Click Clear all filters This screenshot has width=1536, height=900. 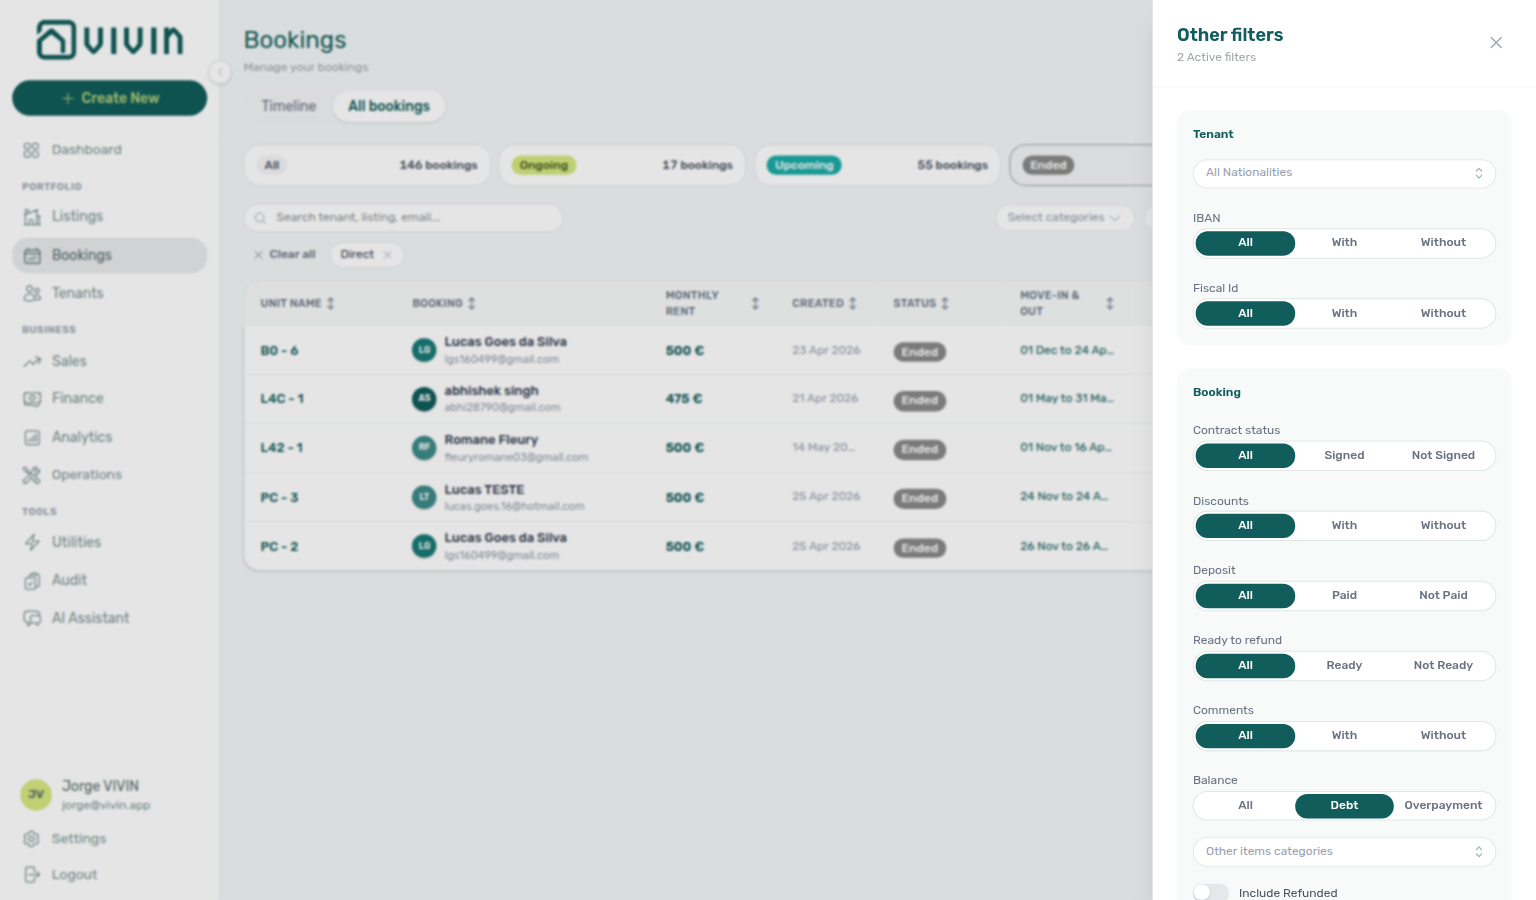285,255
